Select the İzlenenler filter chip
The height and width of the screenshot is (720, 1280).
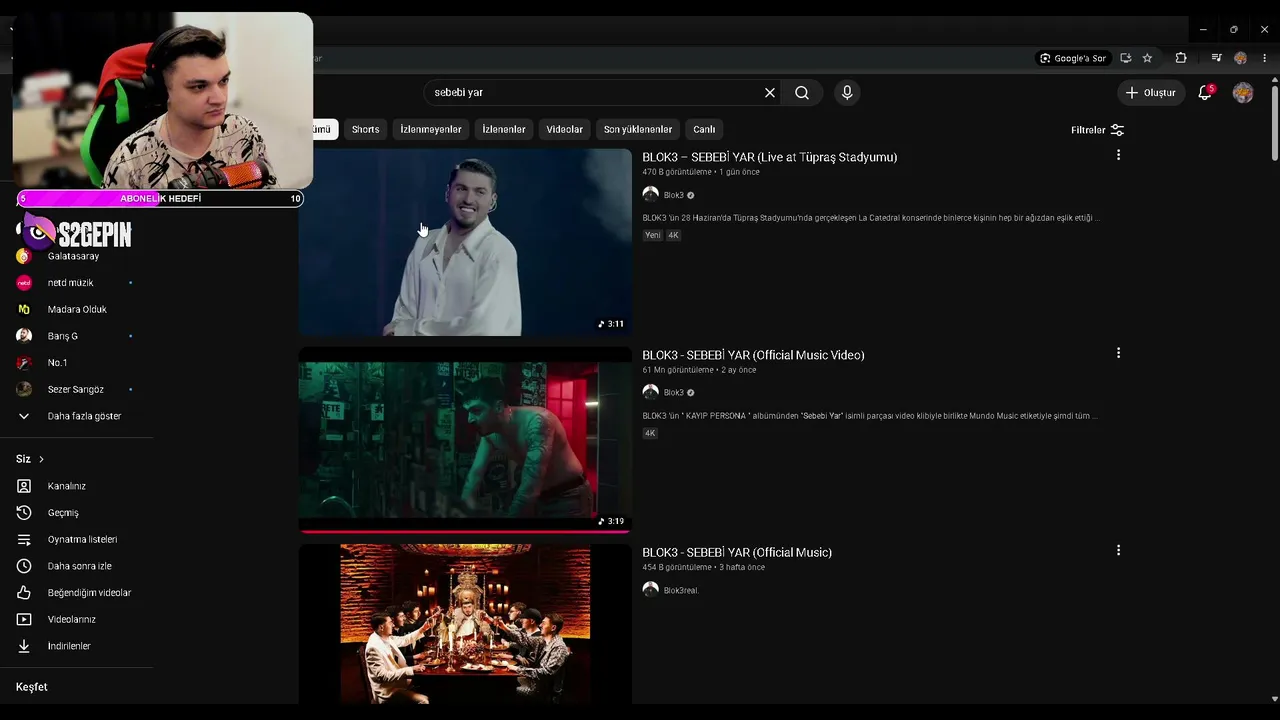click(x=504, y=129)
